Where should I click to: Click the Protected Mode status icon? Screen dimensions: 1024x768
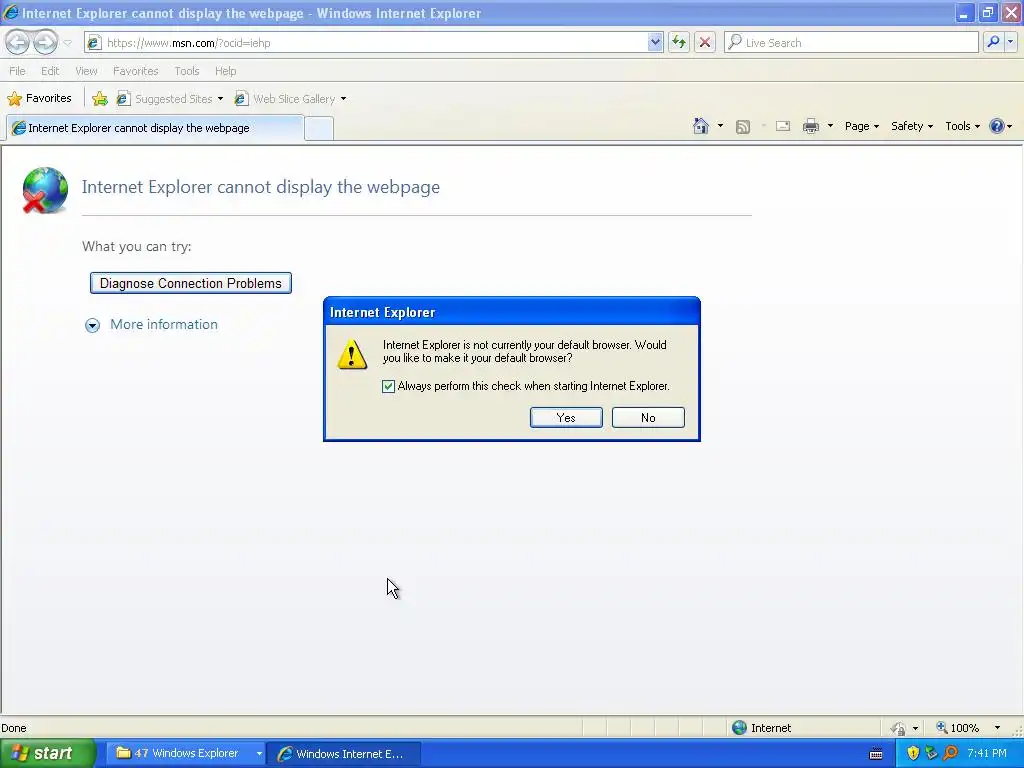899,728
